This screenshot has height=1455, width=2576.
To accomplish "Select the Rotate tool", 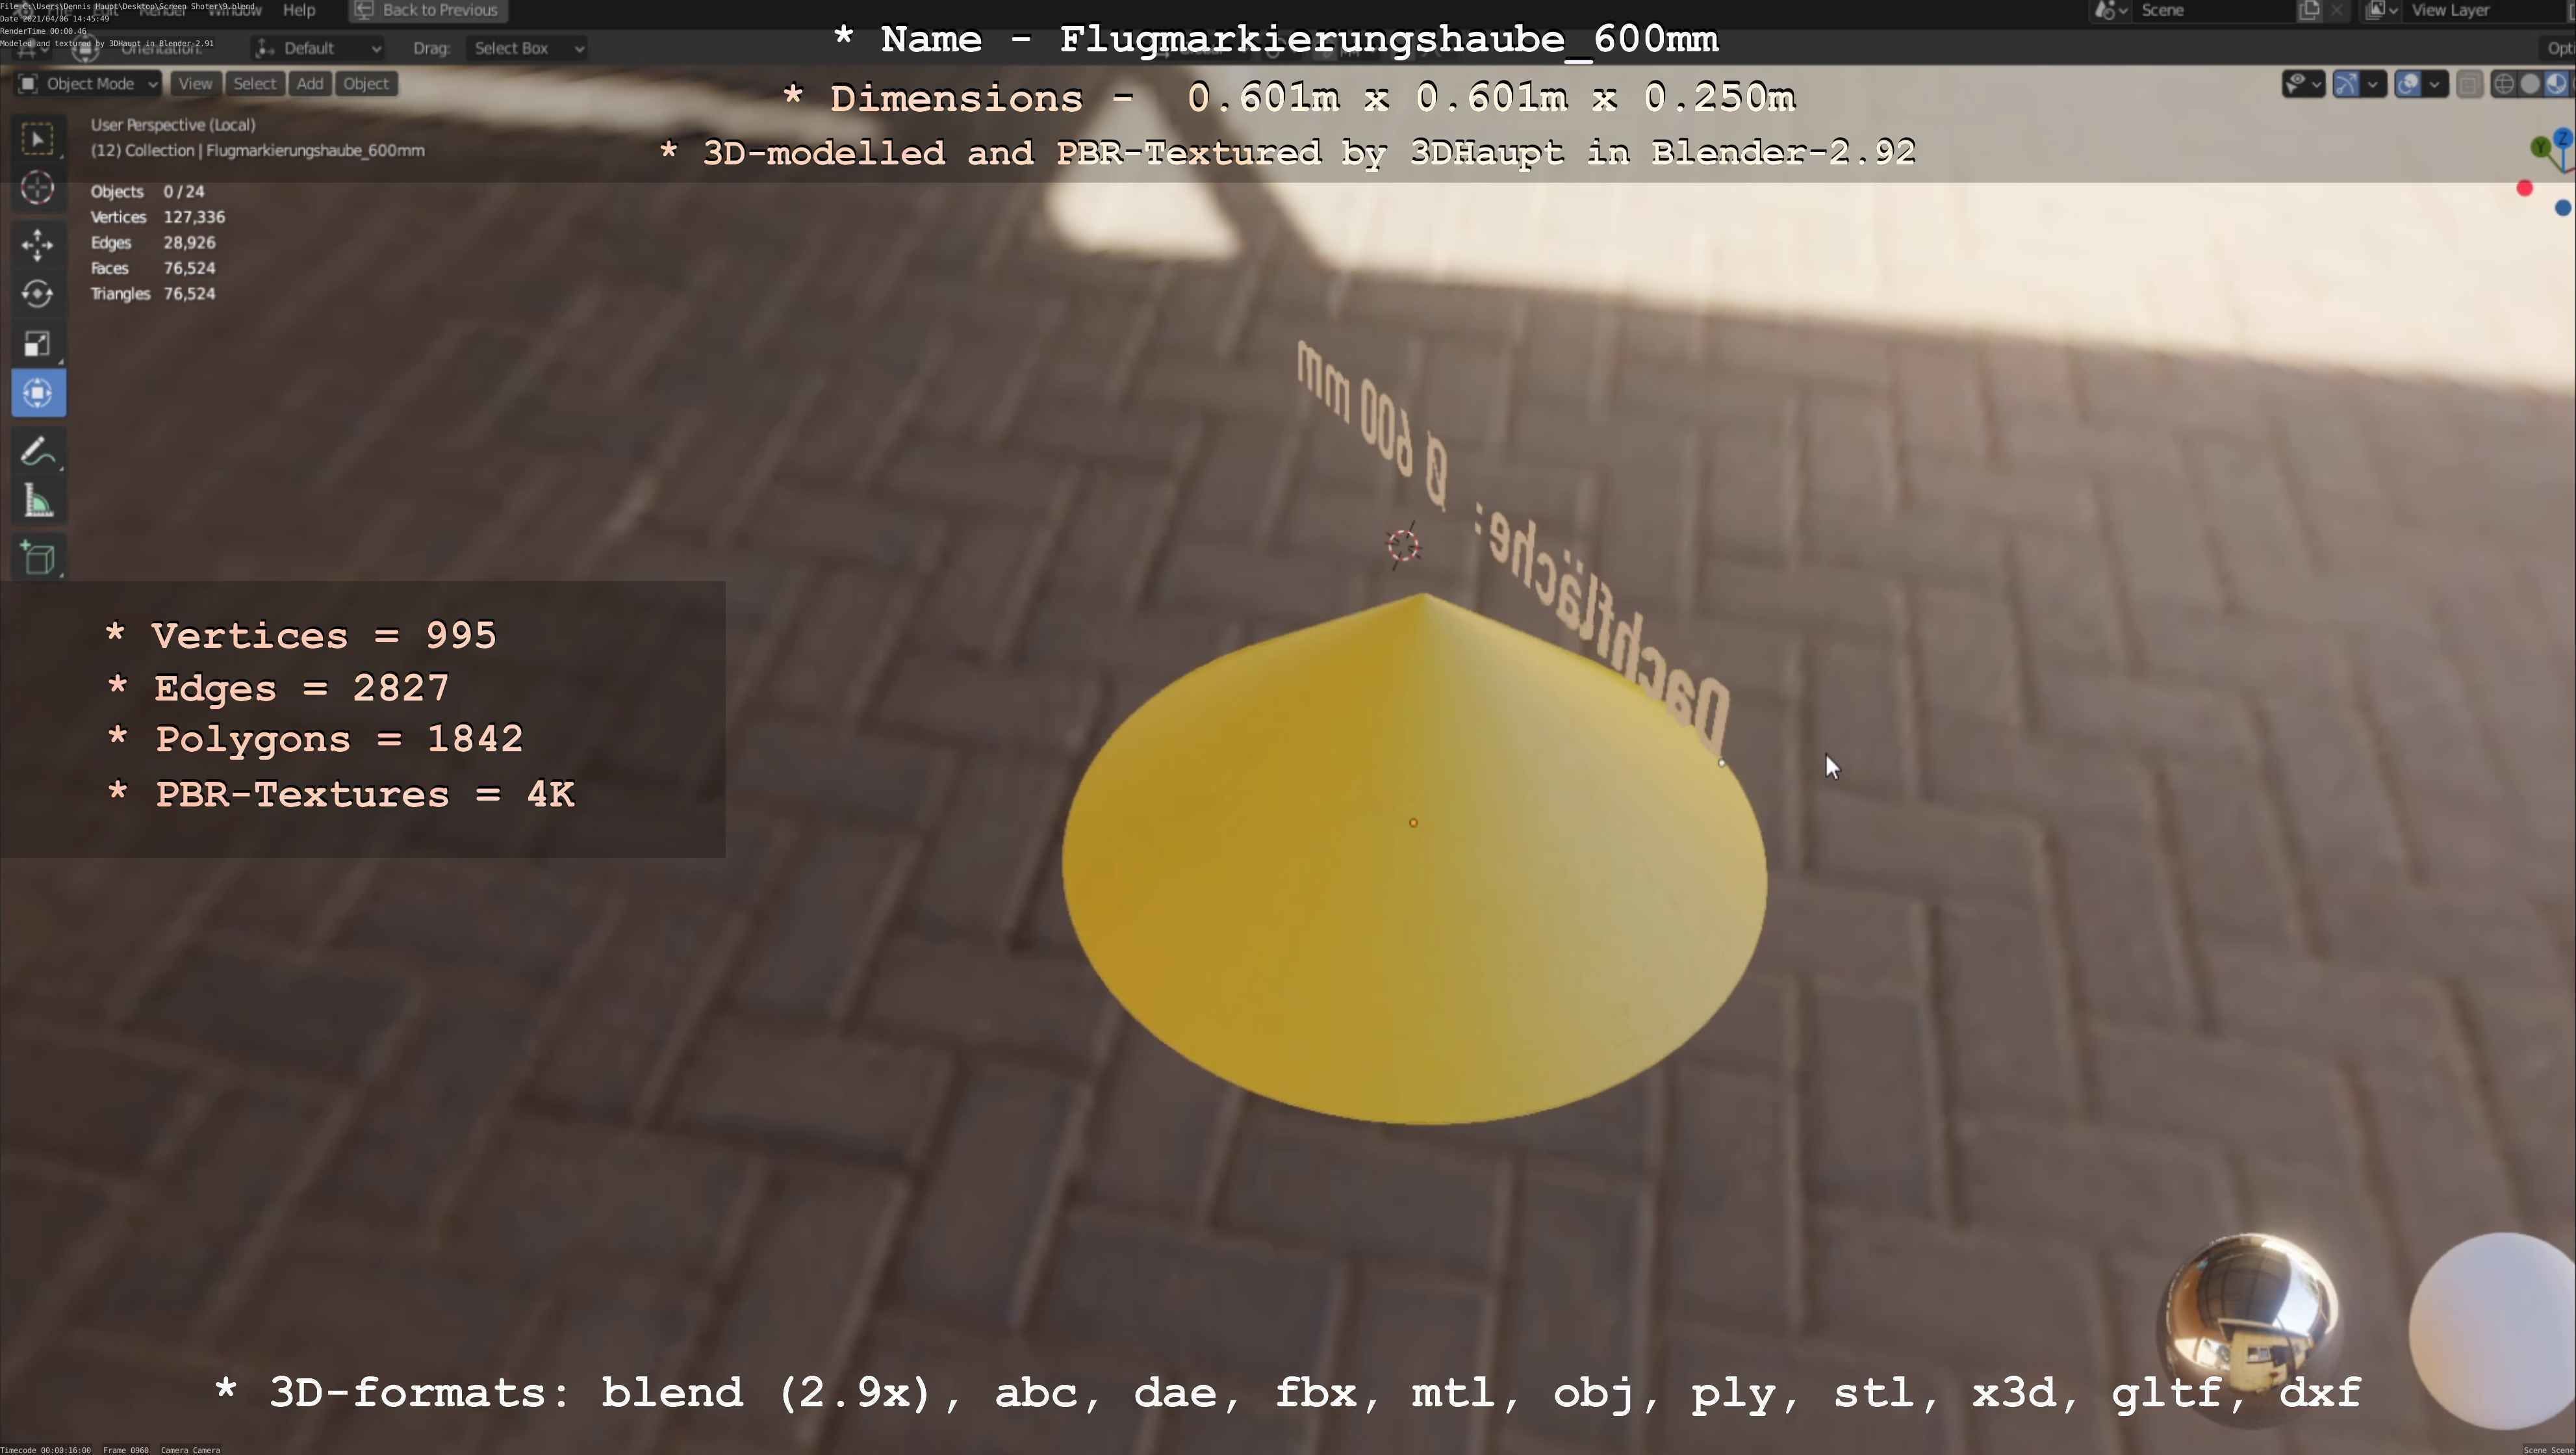I will (x=38, y=294).
